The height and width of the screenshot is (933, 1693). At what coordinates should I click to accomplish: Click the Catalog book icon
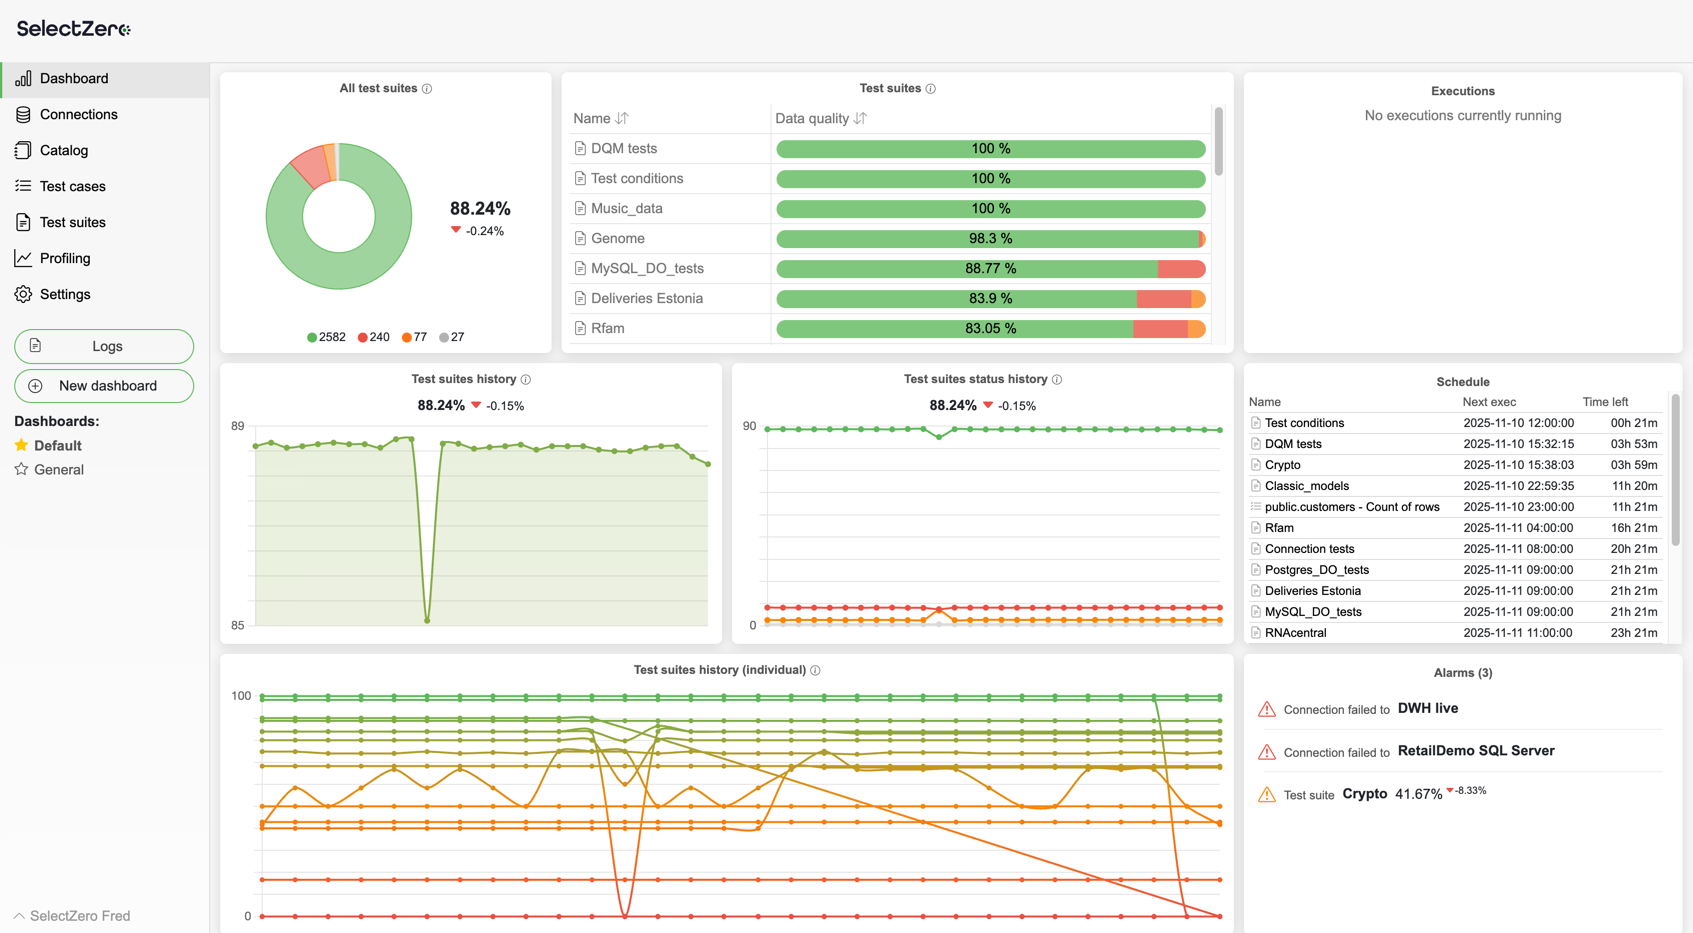[x=23, y=151]
